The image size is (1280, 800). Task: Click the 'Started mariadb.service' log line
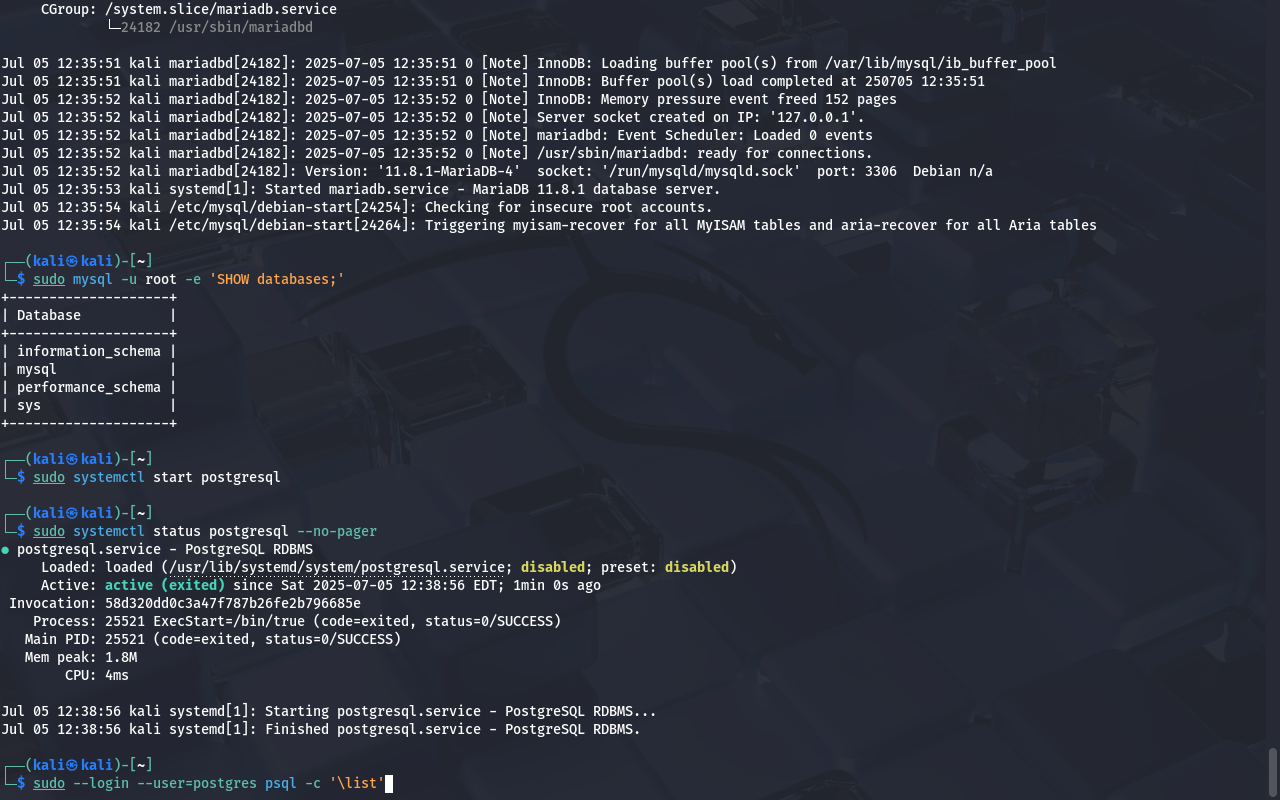click(x=361, y=189)
